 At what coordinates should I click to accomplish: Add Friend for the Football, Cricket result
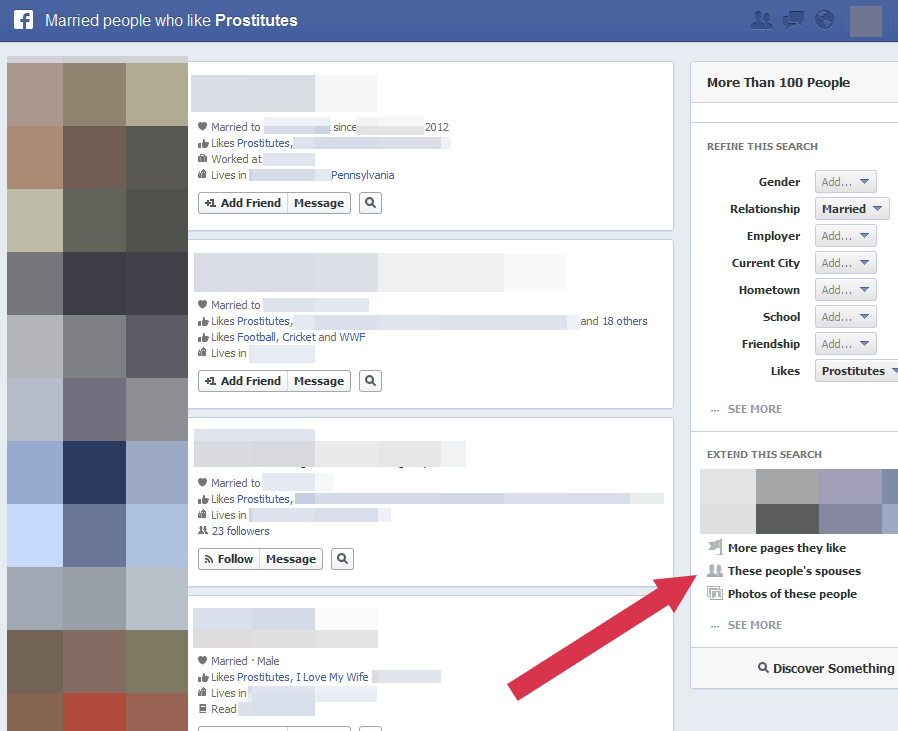[243, 381]
